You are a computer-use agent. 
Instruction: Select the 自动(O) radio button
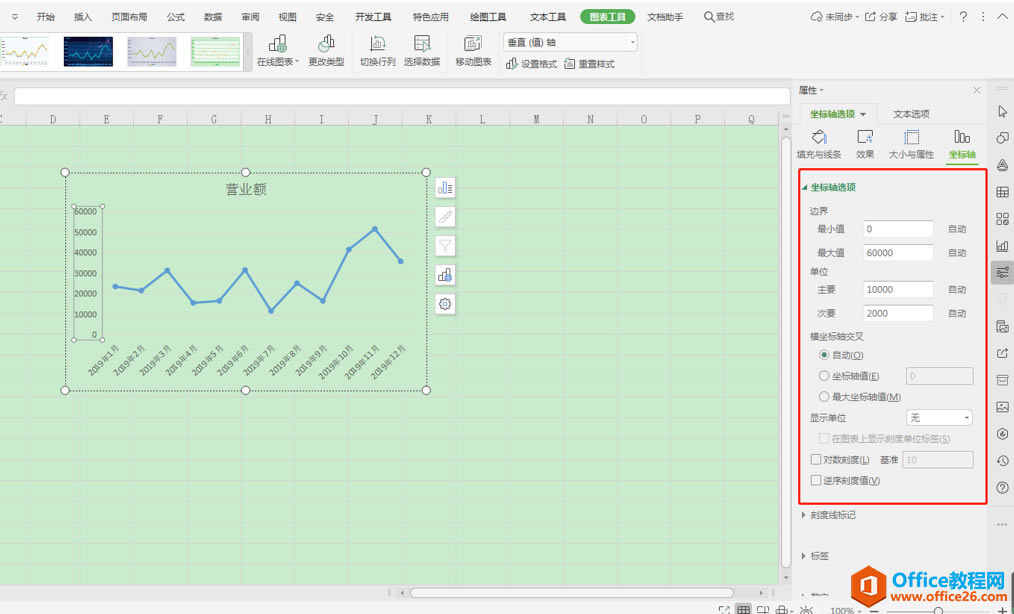824,355
